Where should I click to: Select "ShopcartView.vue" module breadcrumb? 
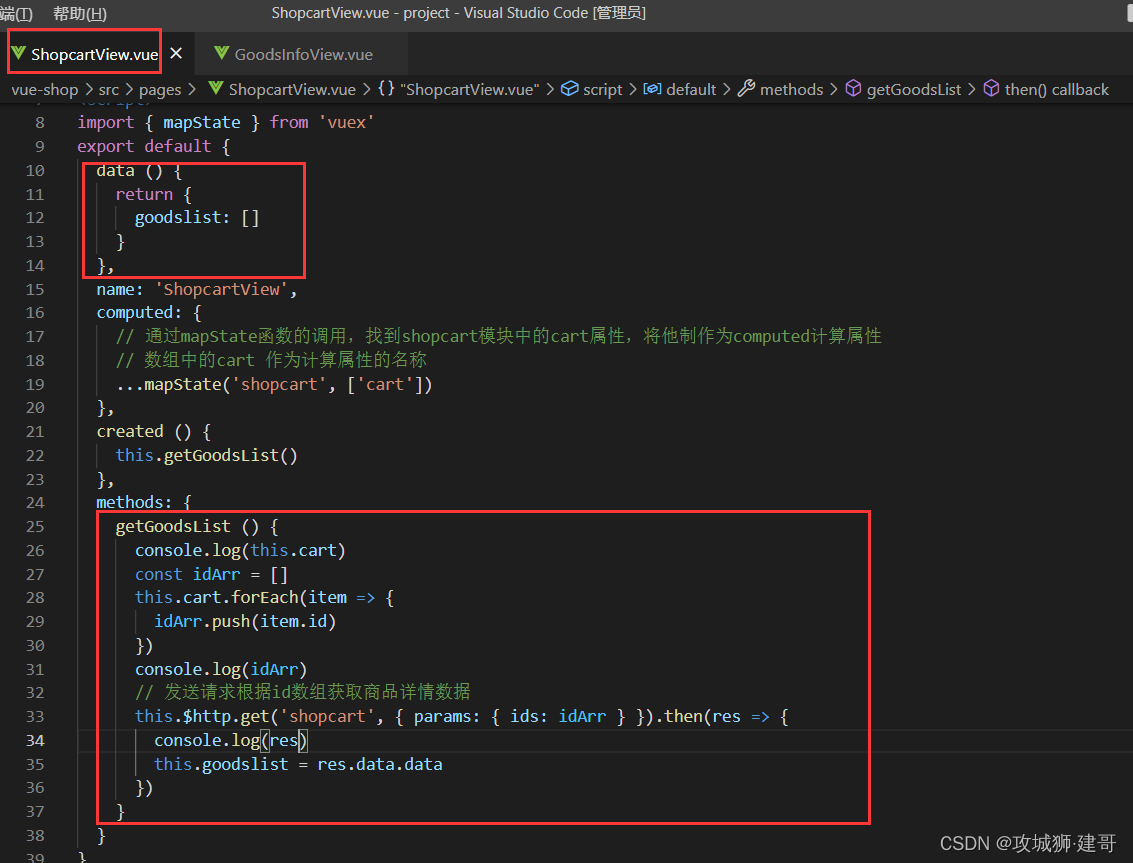tap(470, 90)
